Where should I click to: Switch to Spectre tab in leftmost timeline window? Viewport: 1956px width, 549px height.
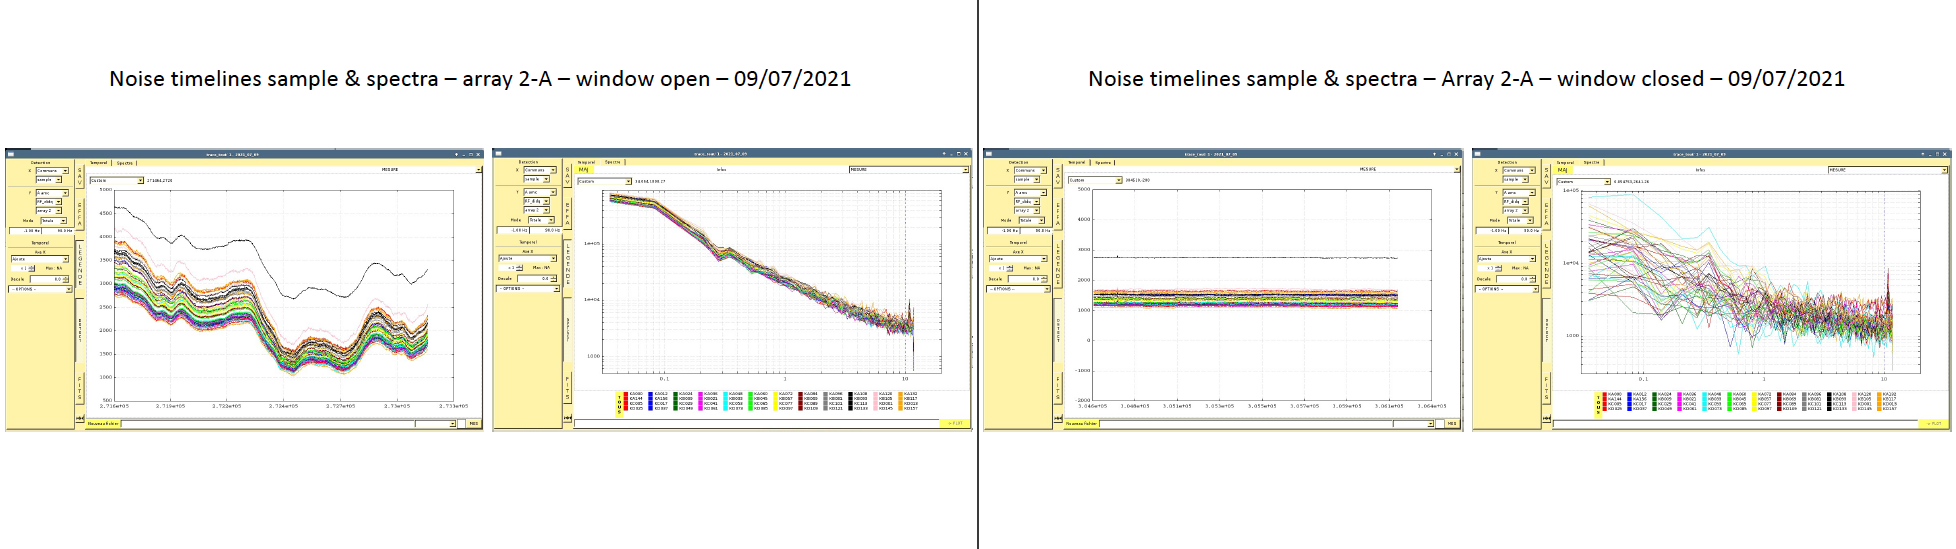(x=125, y=162)
